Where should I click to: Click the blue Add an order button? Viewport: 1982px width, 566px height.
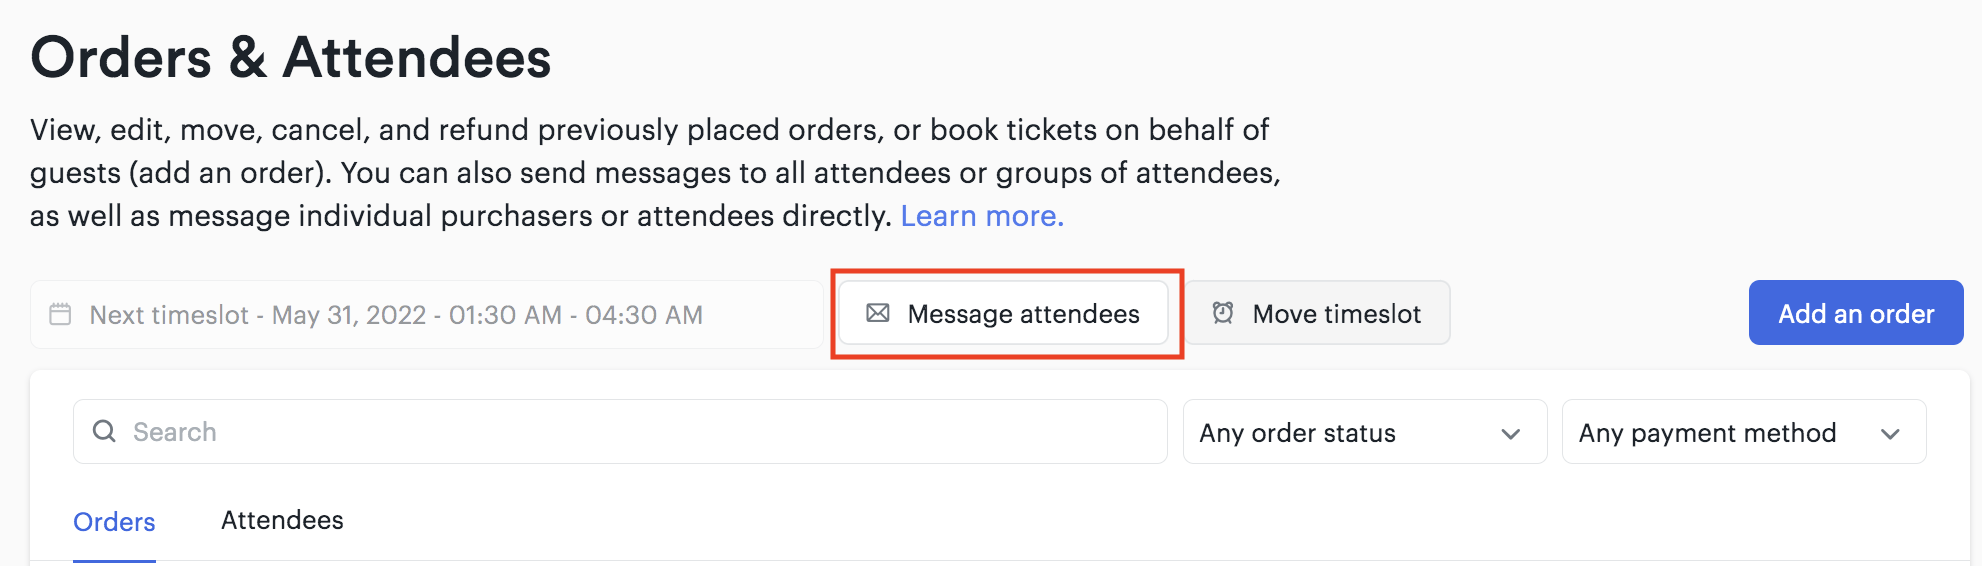(1856, 313)
